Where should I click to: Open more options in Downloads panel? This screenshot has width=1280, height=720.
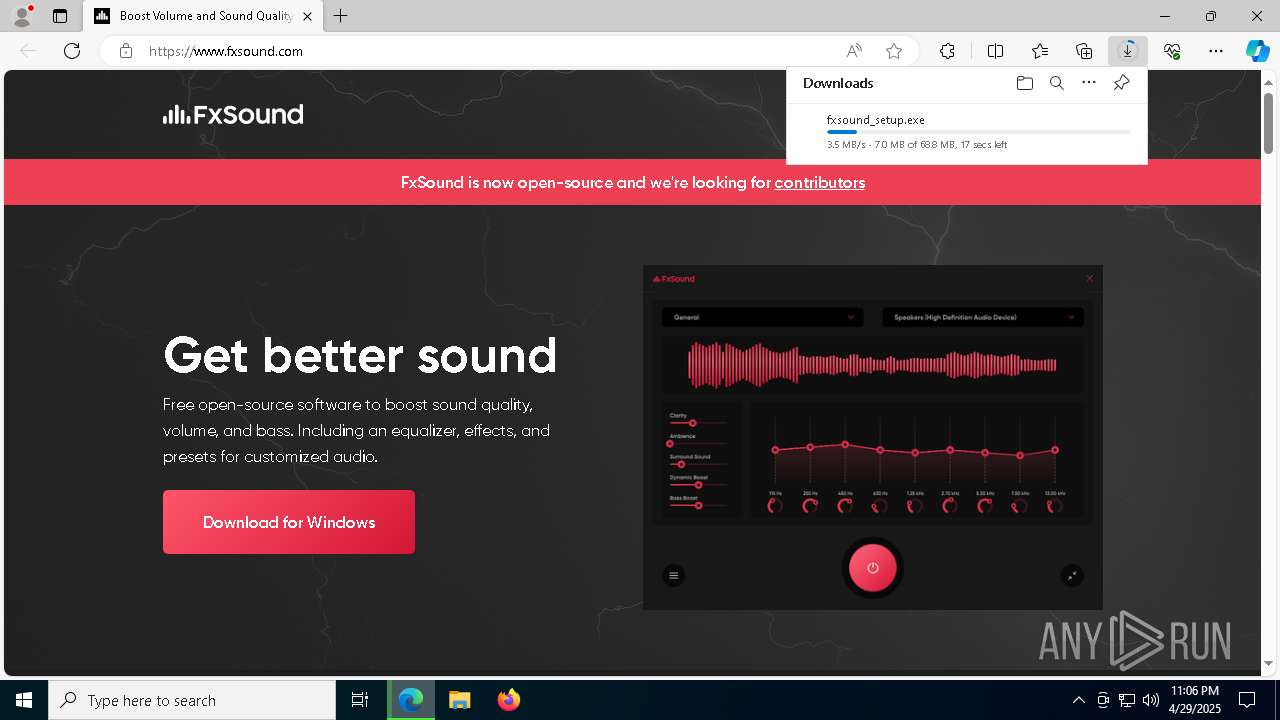1089,83
